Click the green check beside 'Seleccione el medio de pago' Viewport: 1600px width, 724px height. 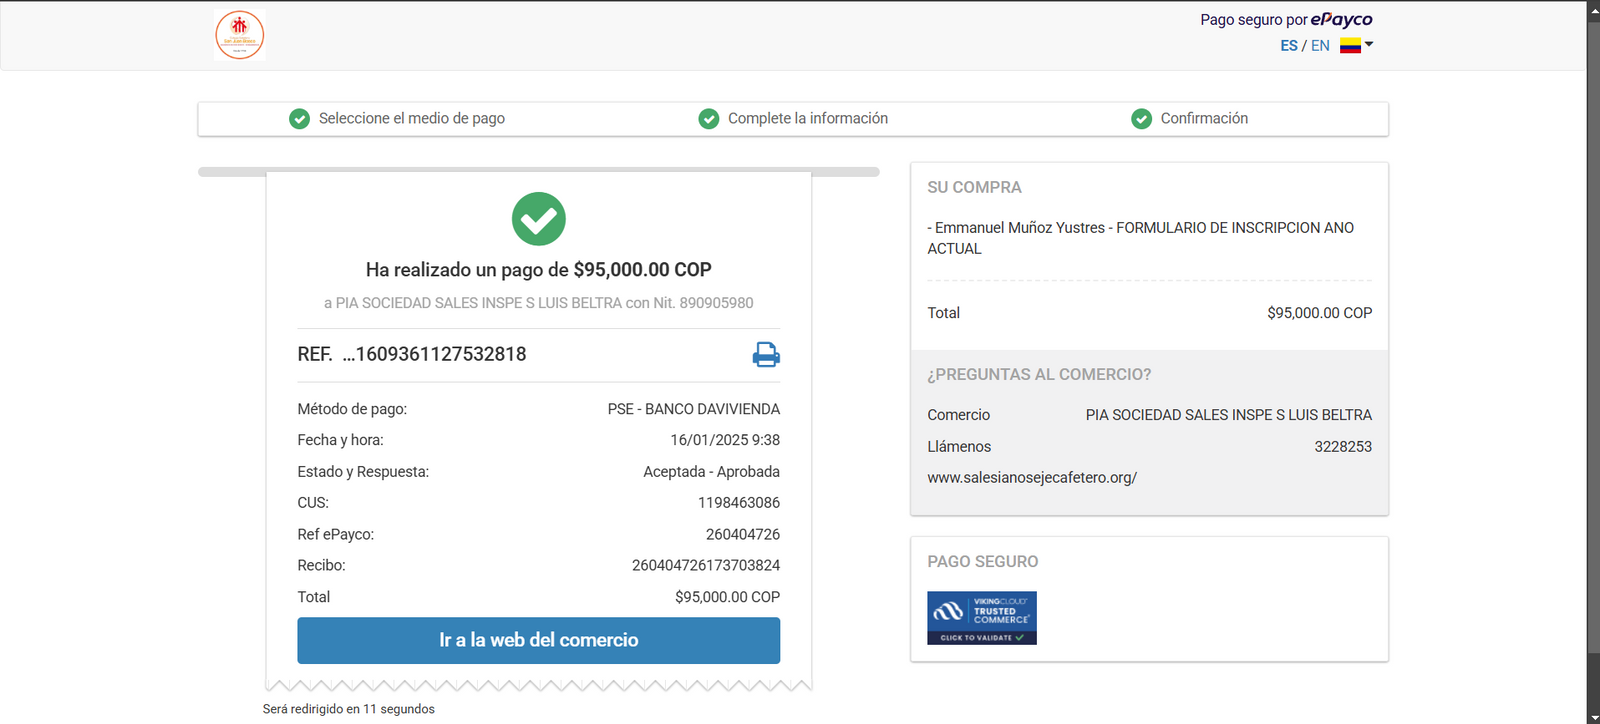point(299,119)
